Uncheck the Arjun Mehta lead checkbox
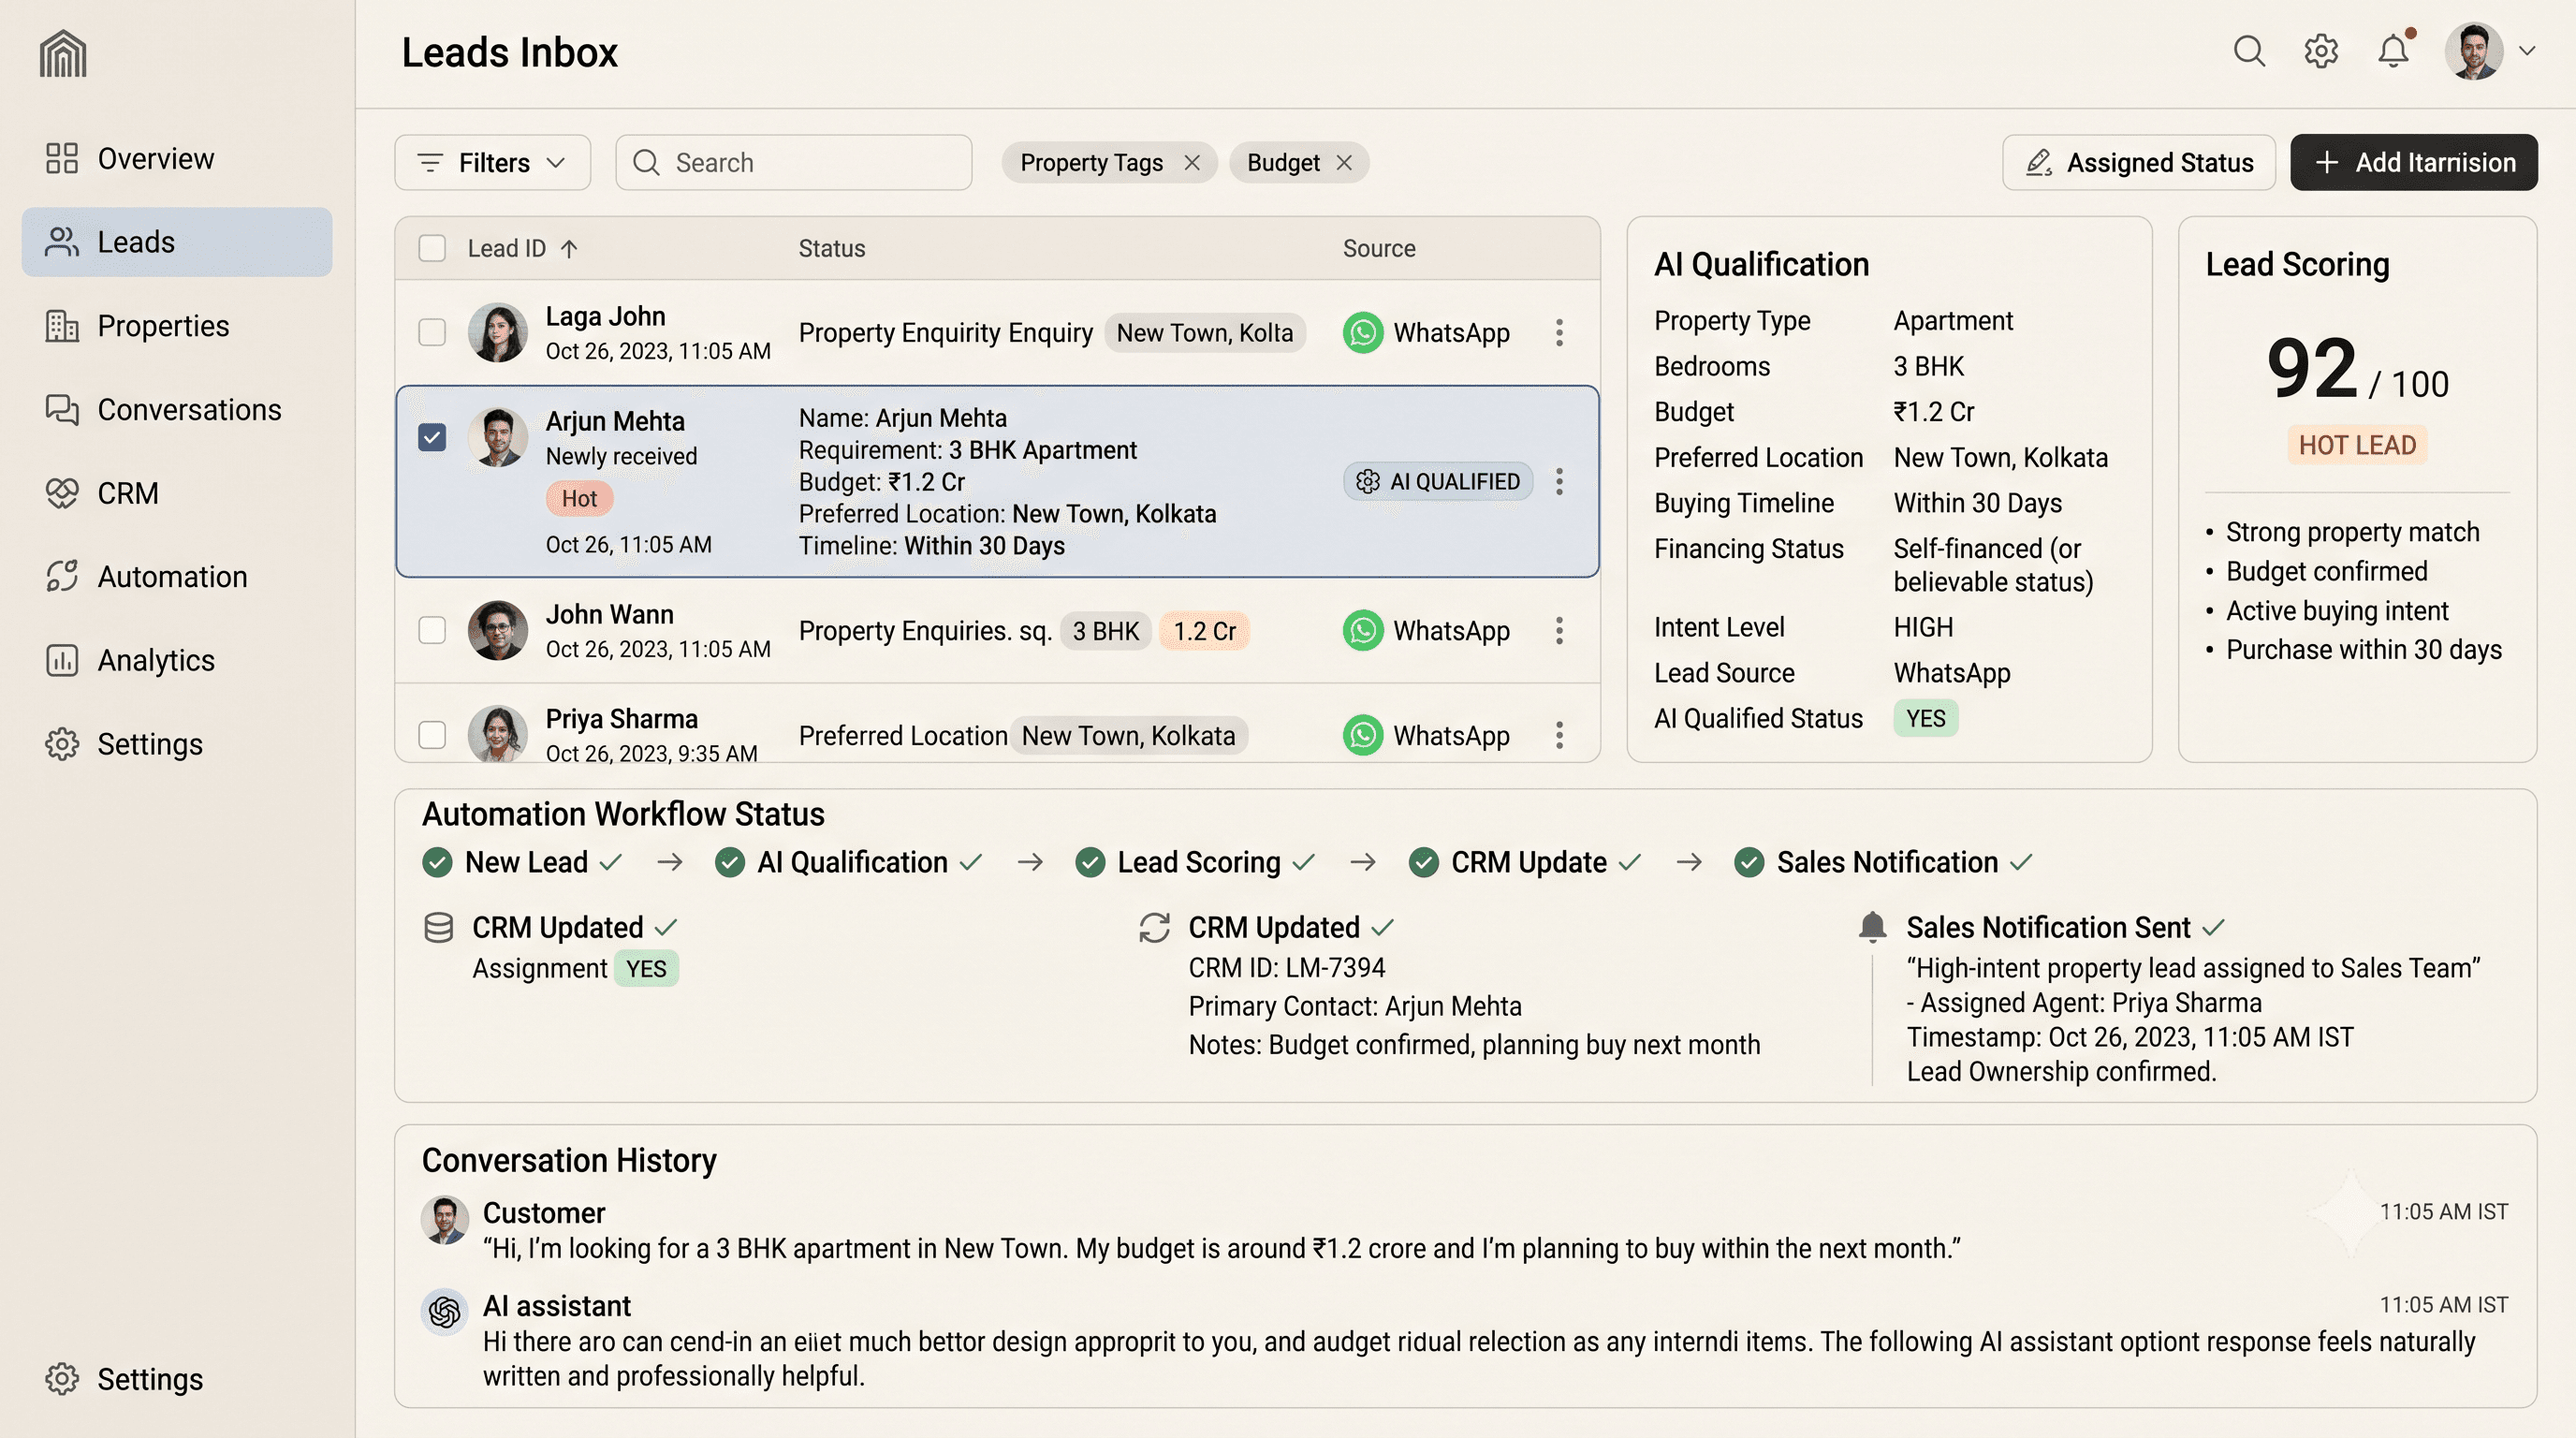2576x1438 pixels. (432, 437)
